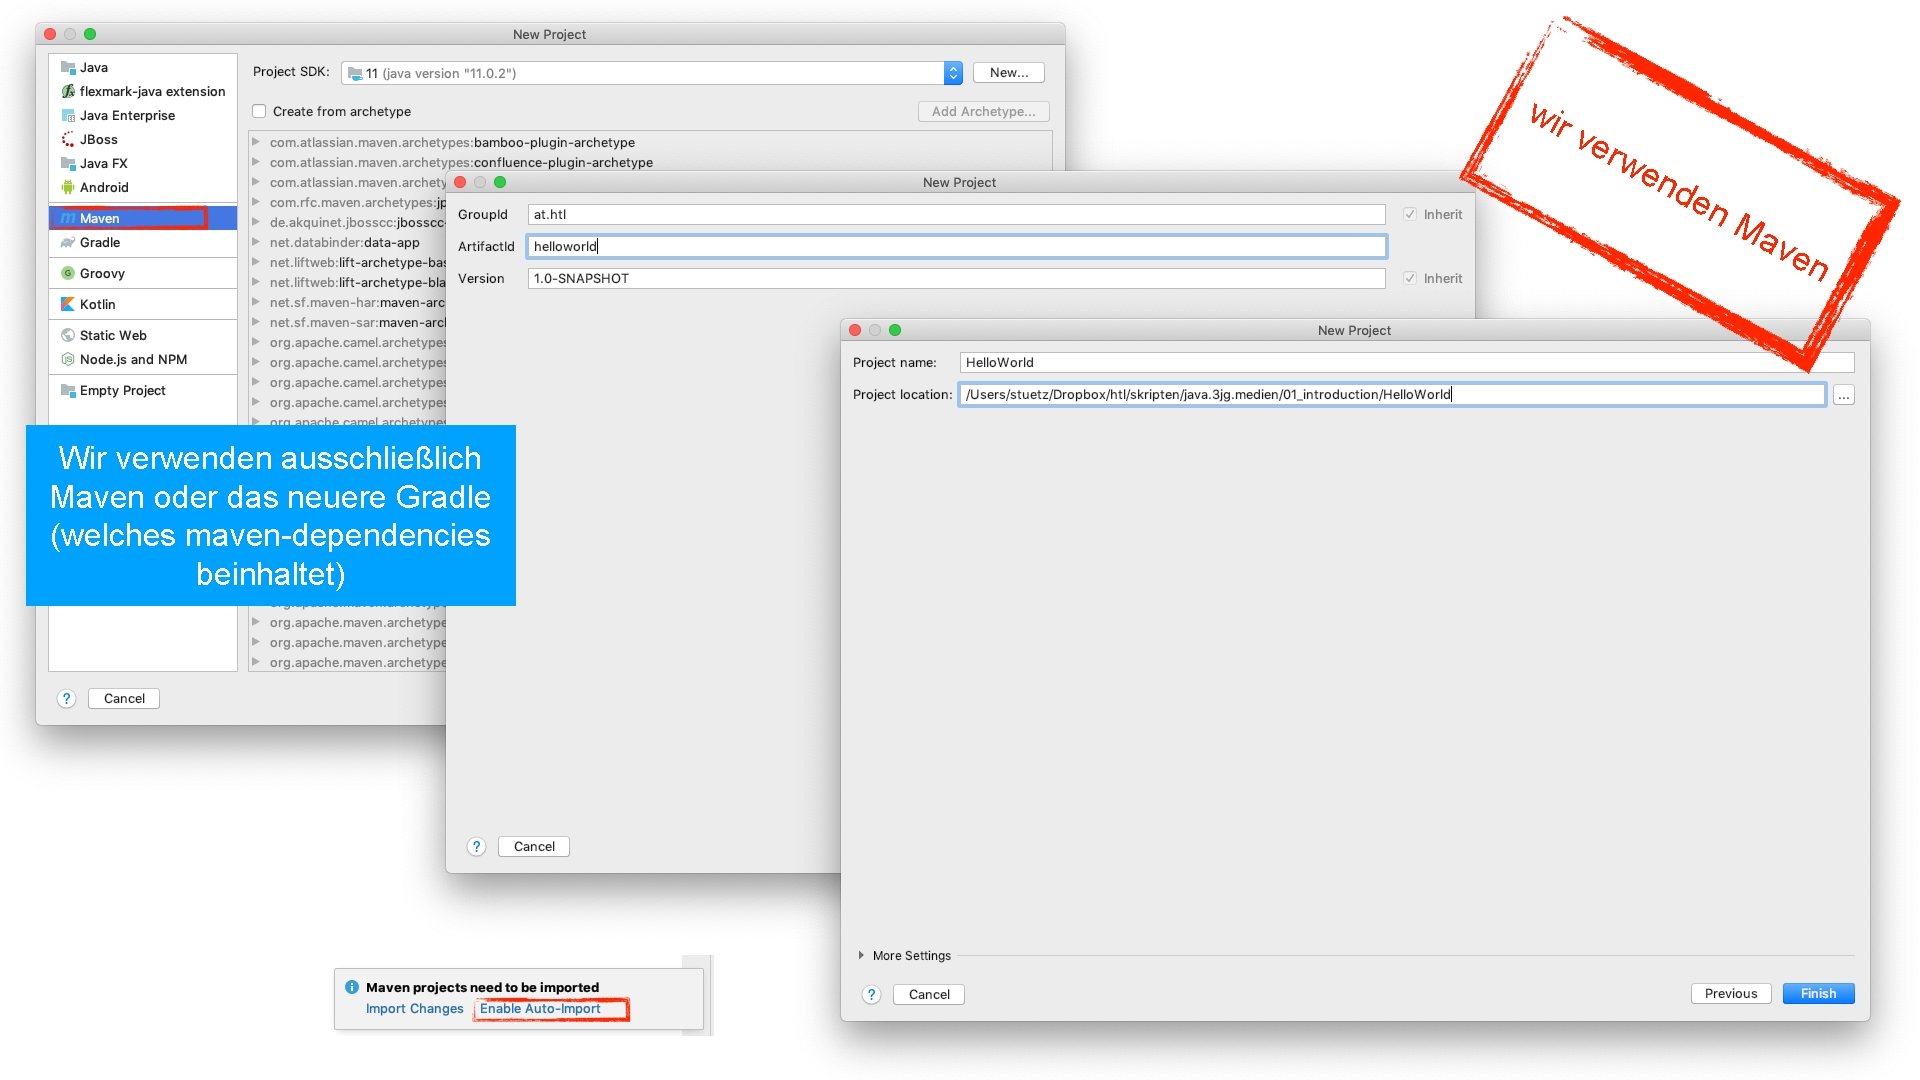Select Kotlin project icon
Screen dimensions: 1920x1080
point(68,304)
